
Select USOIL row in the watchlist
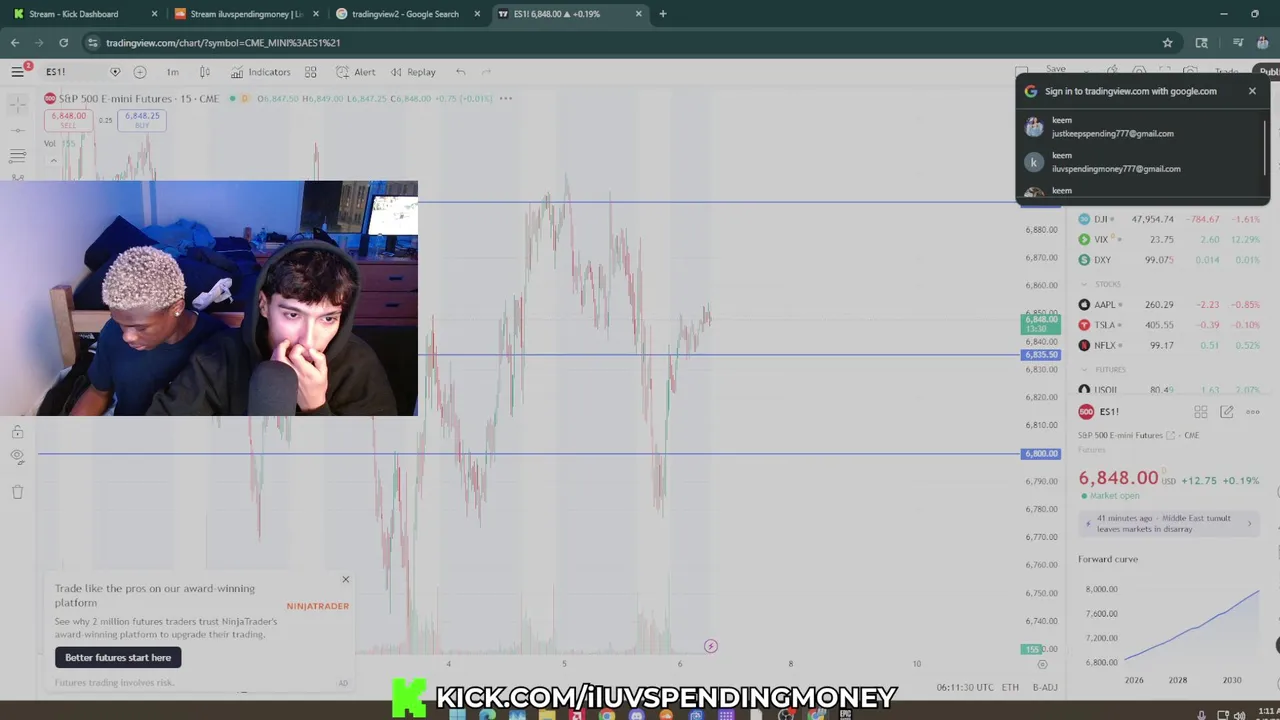tap(1168, 390)
